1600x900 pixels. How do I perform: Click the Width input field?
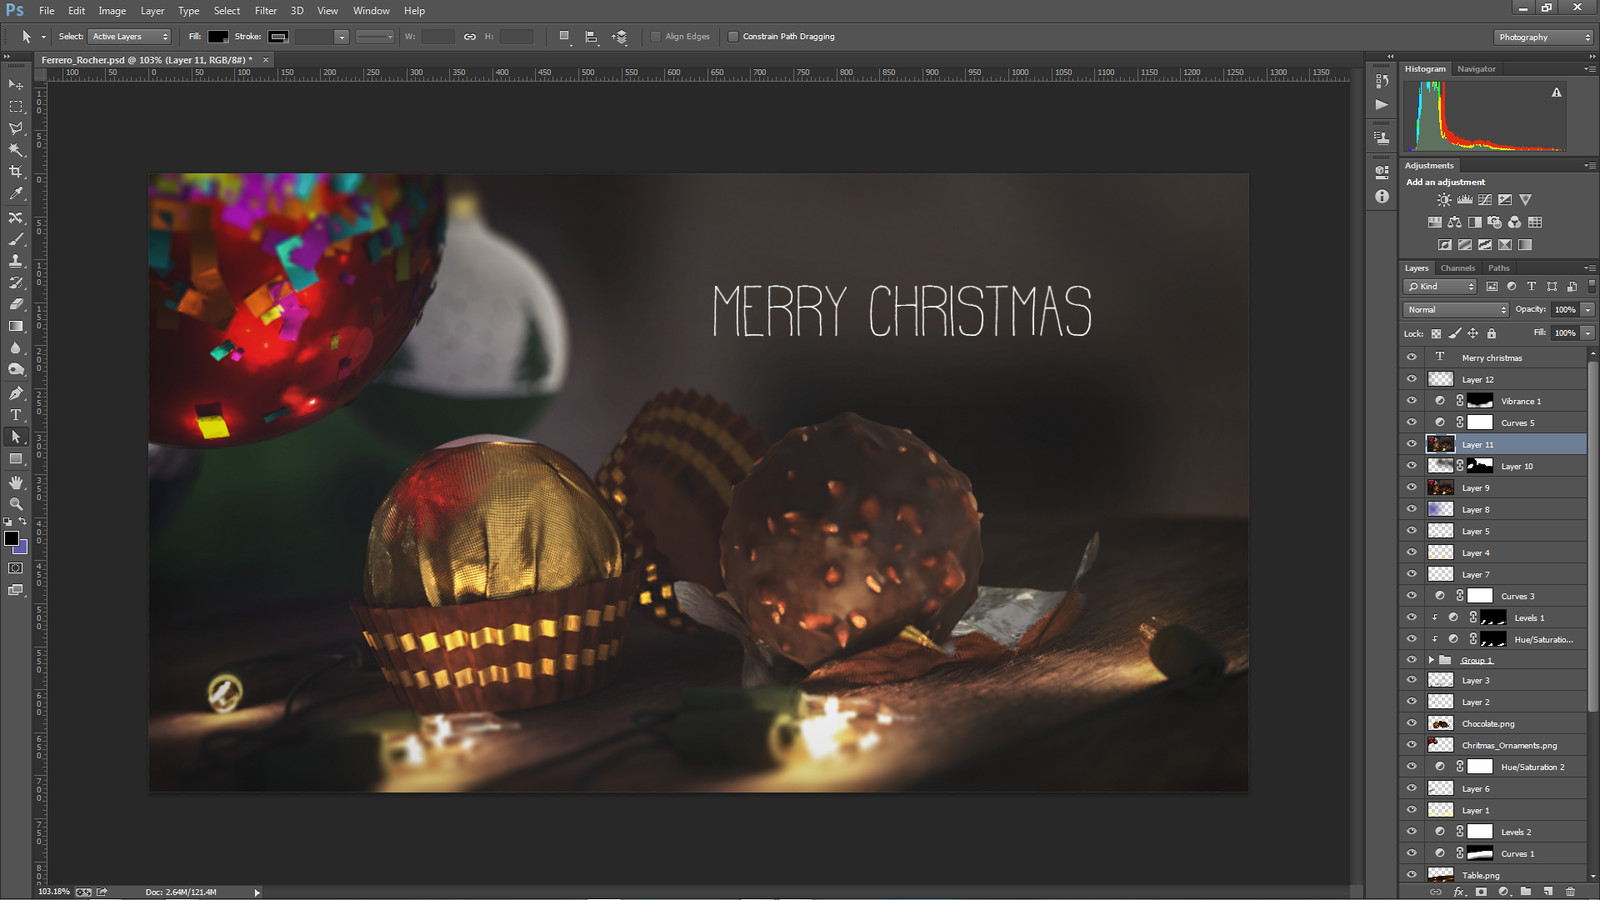tap(438, 36)
